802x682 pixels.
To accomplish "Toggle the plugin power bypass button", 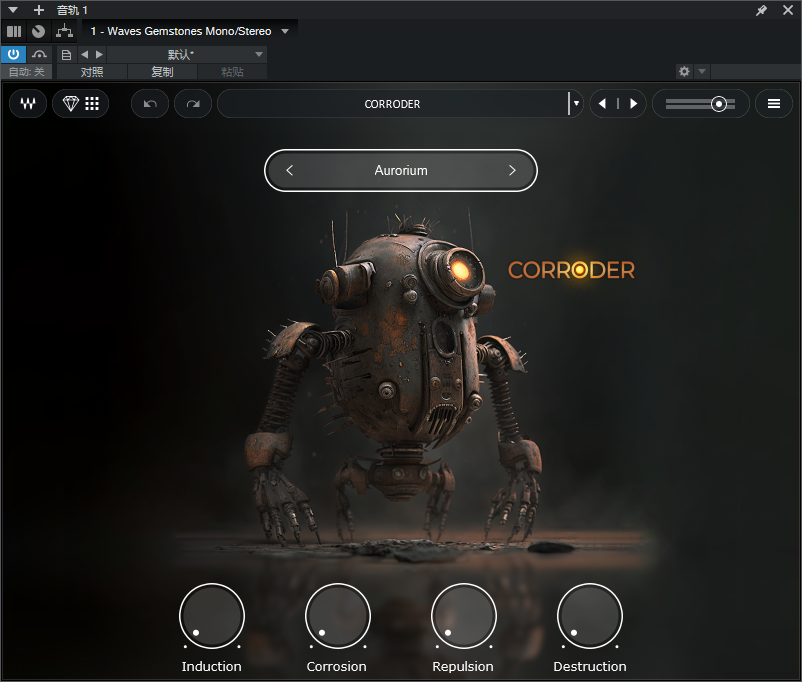I will (13, 54).
